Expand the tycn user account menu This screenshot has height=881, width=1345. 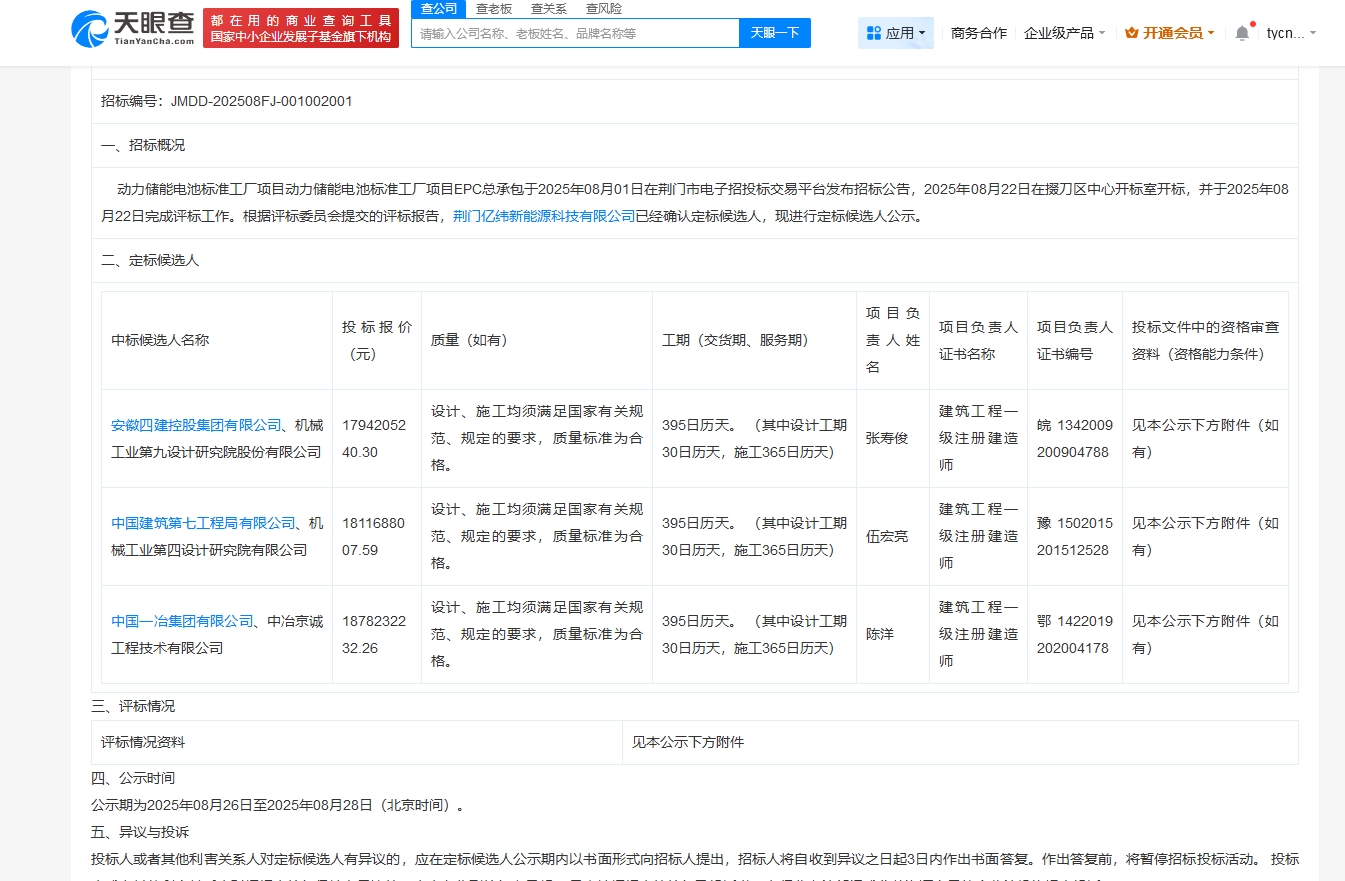pos(1291,33)
